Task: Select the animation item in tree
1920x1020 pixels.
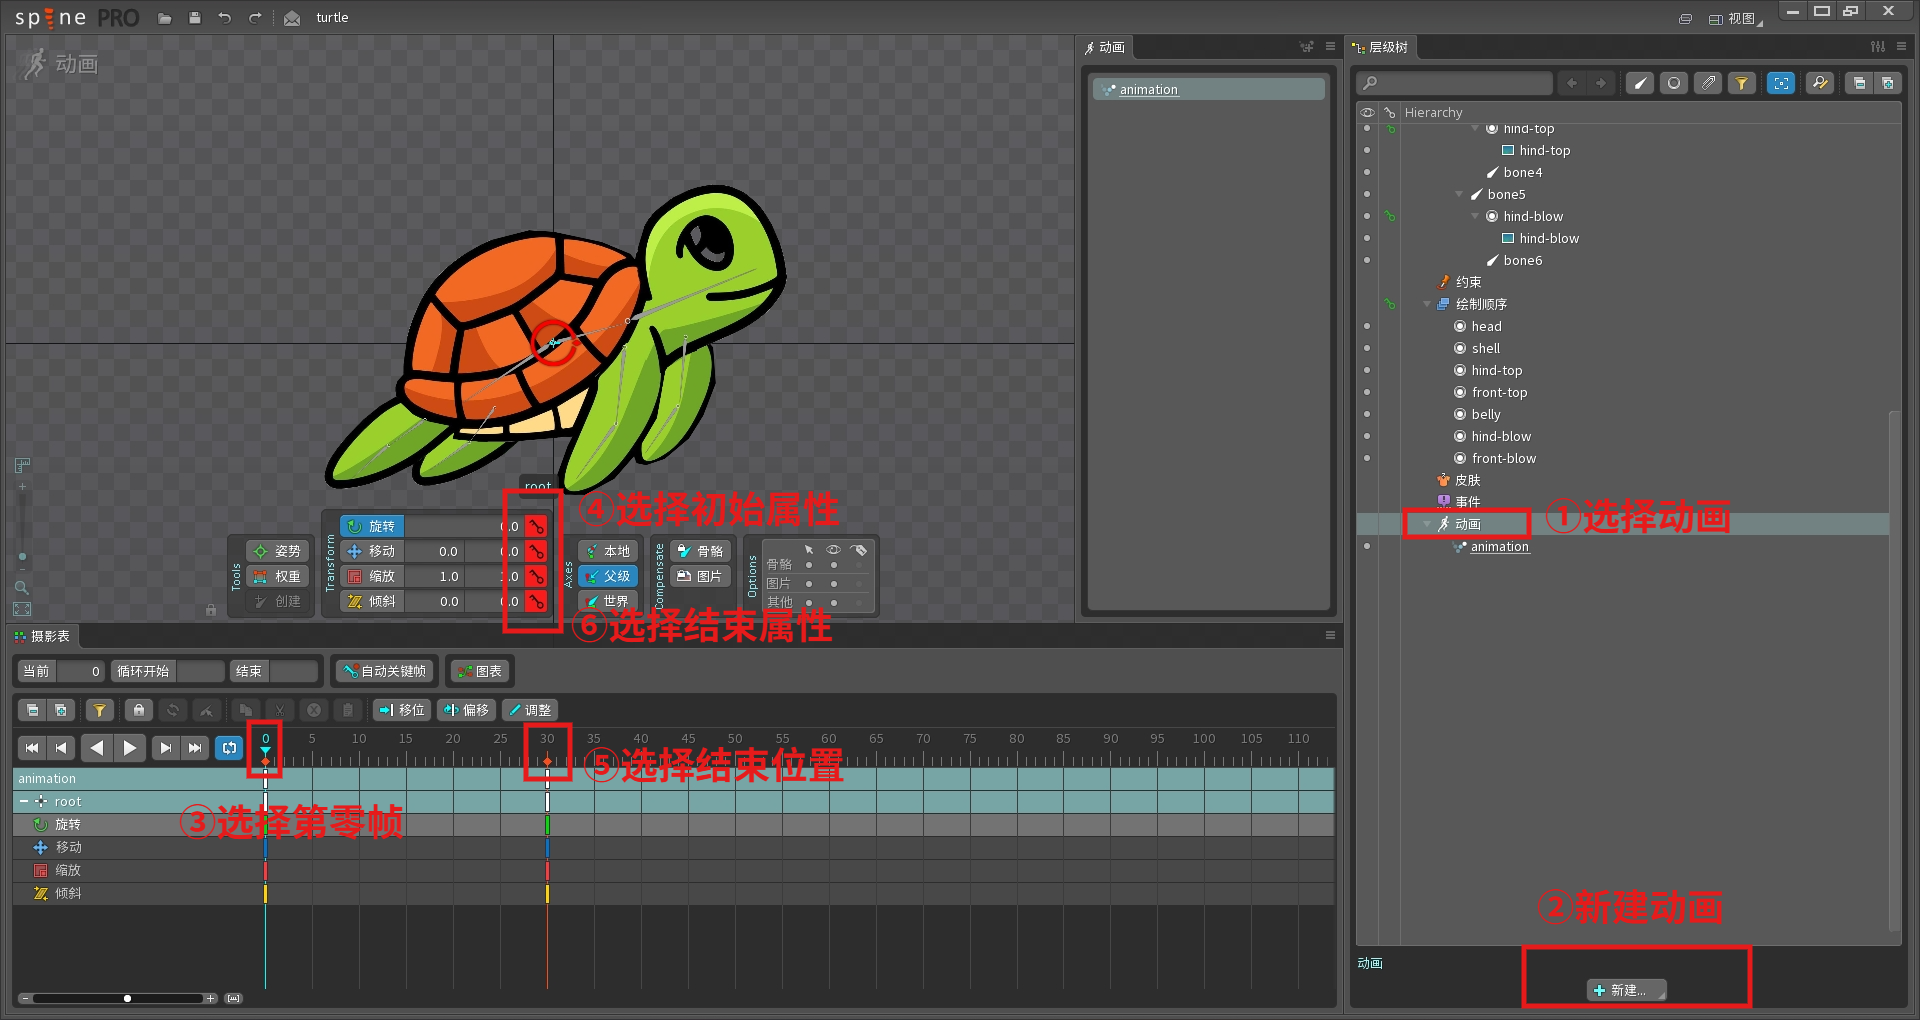Action: point(1499,547)
